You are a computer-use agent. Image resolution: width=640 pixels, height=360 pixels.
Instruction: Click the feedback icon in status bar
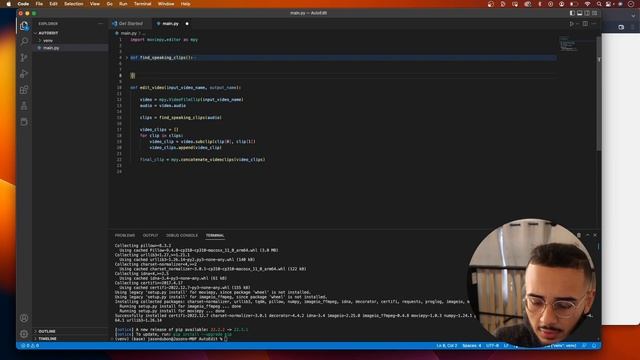584,346
